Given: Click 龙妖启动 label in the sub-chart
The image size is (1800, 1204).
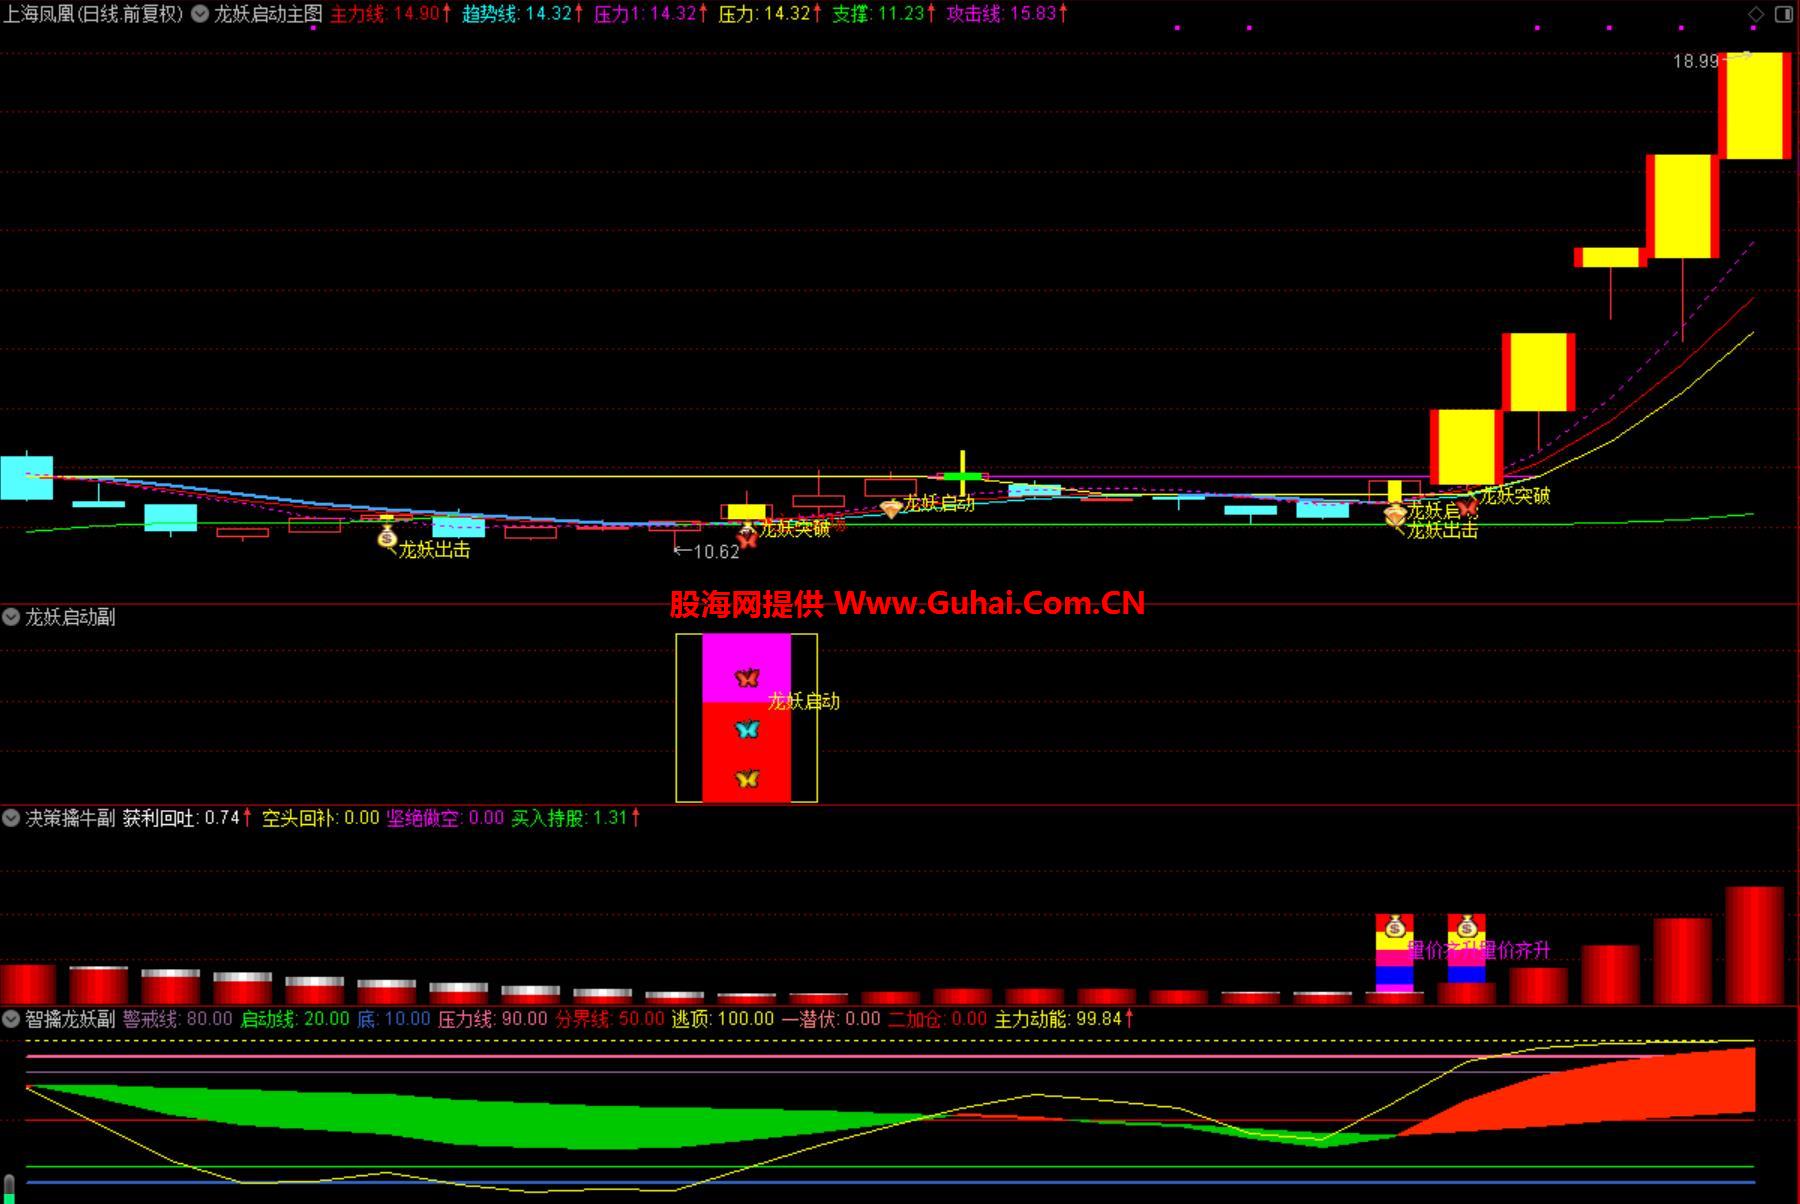Looking at the screenshot, I should (x=804, y=701).
